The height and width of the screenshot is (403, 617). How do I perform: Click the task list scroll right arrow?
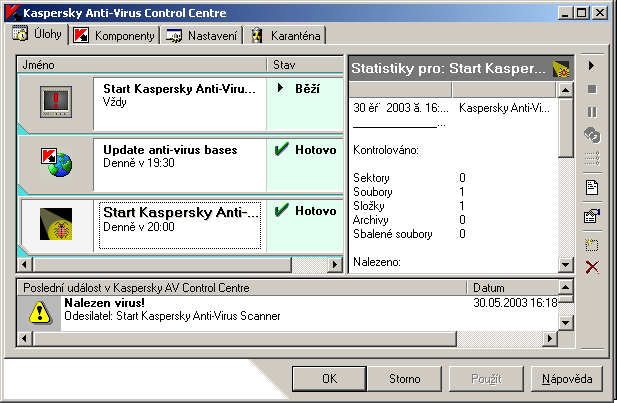point(335,264)
